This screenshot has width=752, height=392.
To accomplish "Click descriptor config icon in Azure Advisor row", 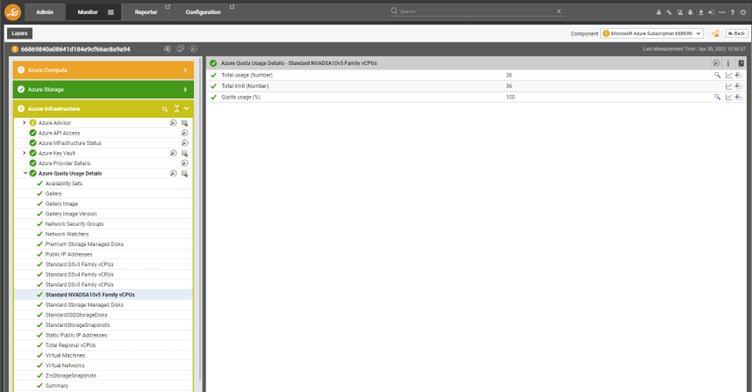I will (184, 123).
